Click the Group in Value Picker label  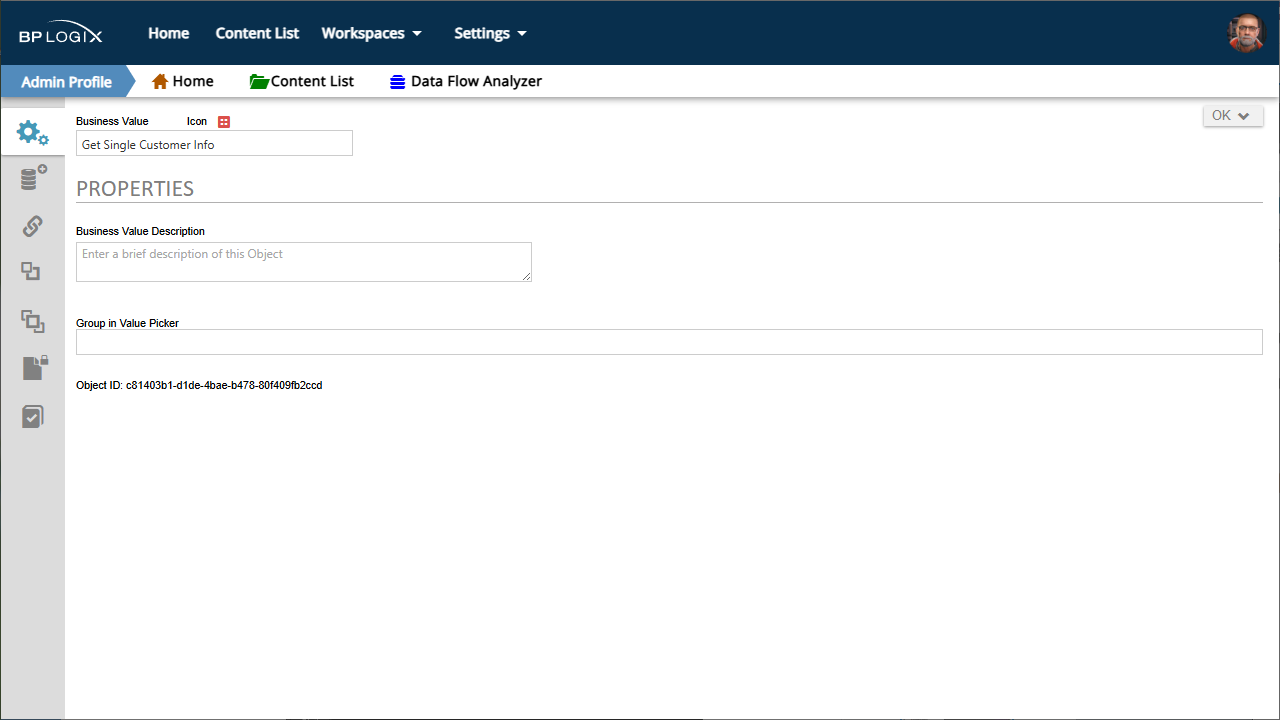[127, 323]
